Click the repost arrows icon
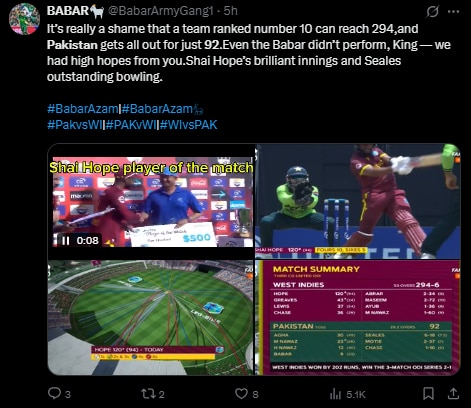This screenshot has height=408, width=471. [x=148, y=394]
